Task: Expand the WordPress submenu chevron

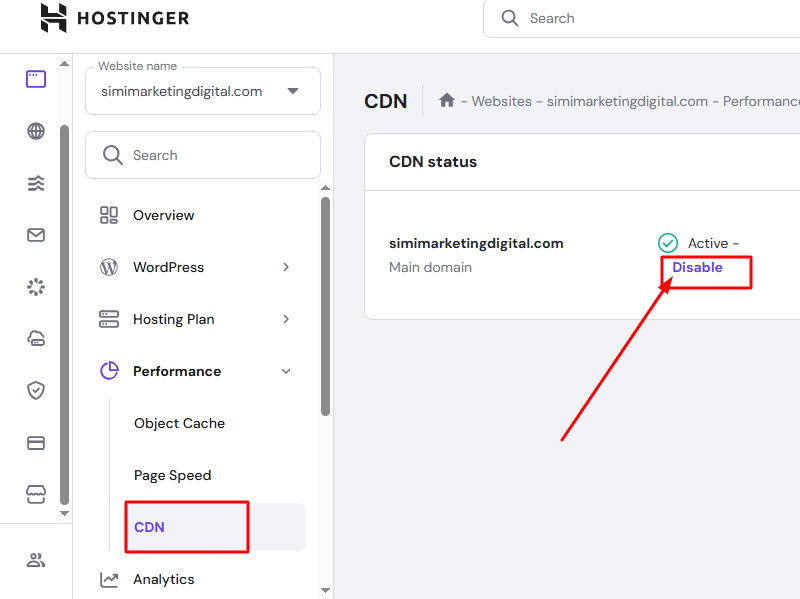Action: (286, 267)
